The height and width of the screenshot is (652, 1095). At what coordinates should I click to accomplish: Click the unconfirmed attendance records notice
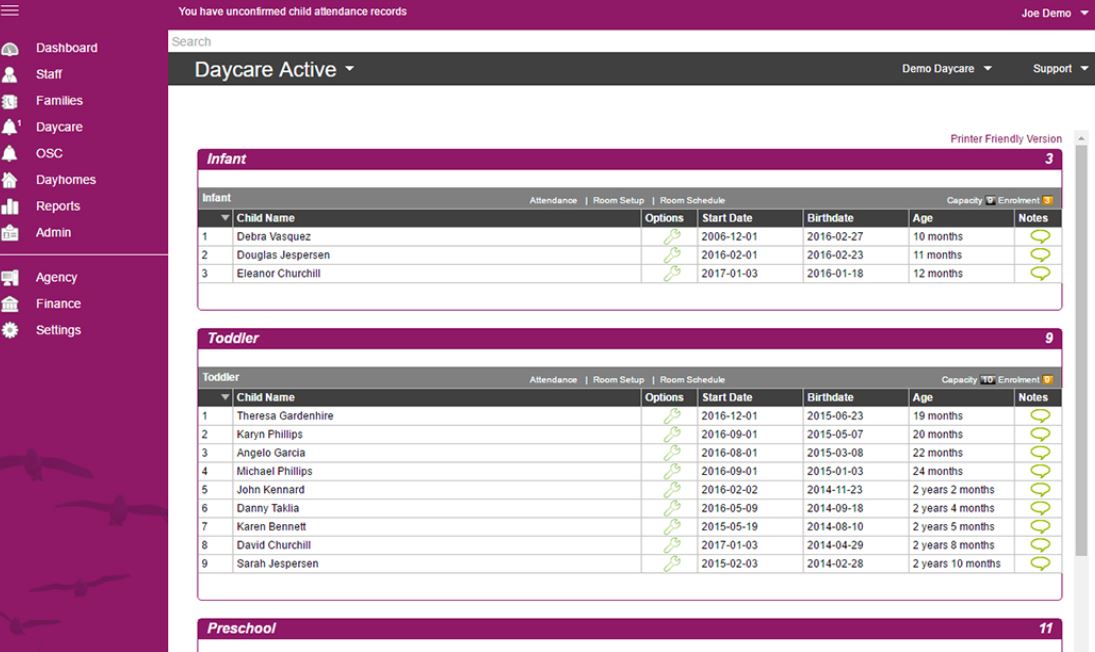click(x=292, y=11)
